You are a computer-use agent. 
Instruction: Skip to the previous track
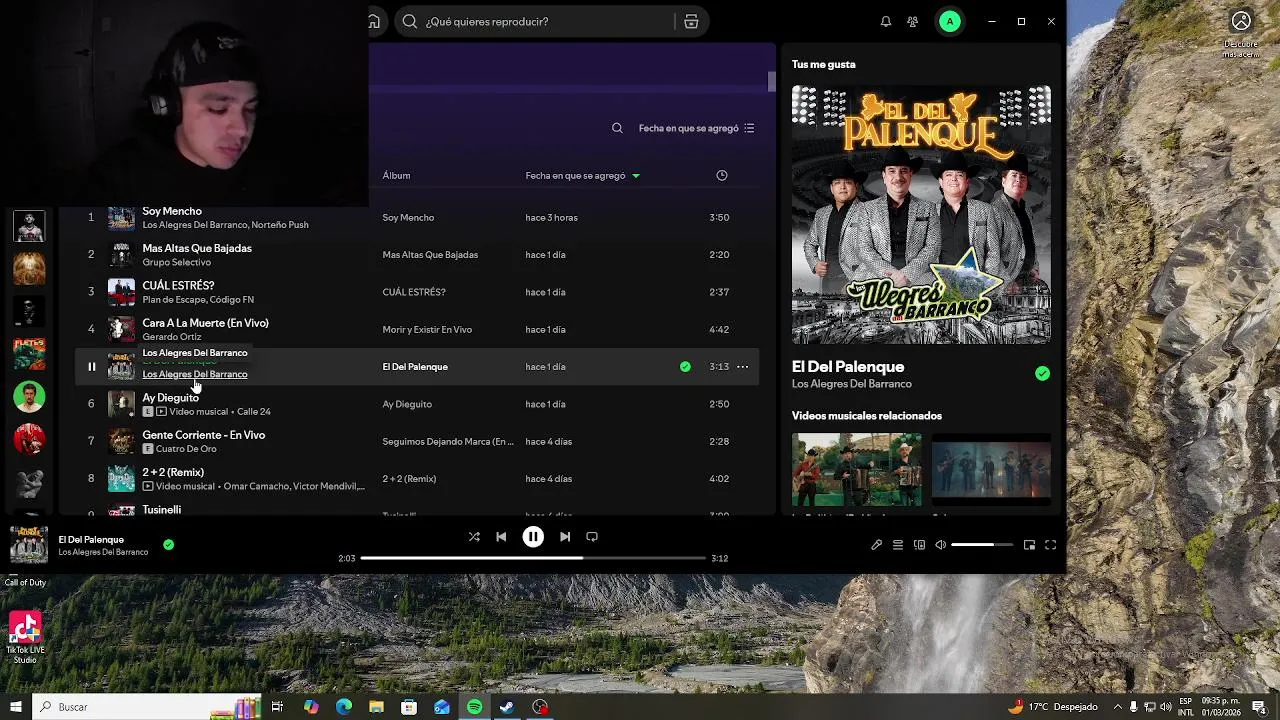coord(501,537)
